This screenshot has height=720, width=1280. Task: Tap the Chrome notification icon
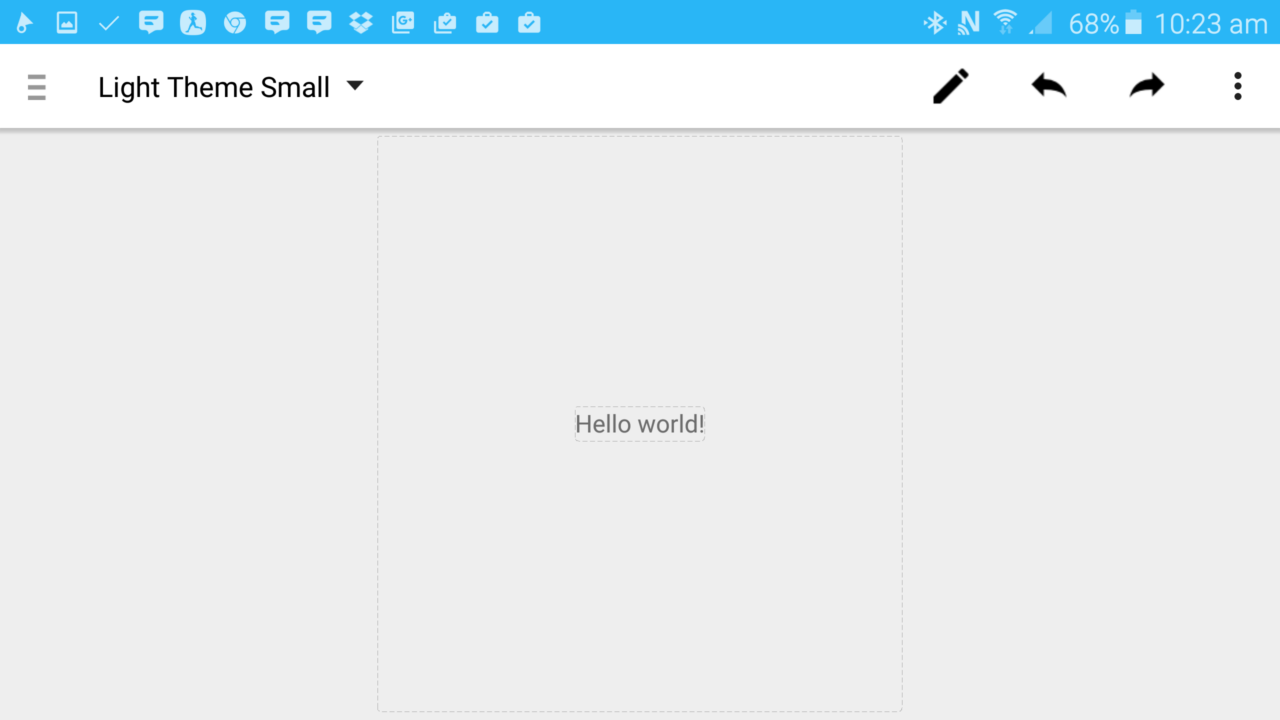235,22
